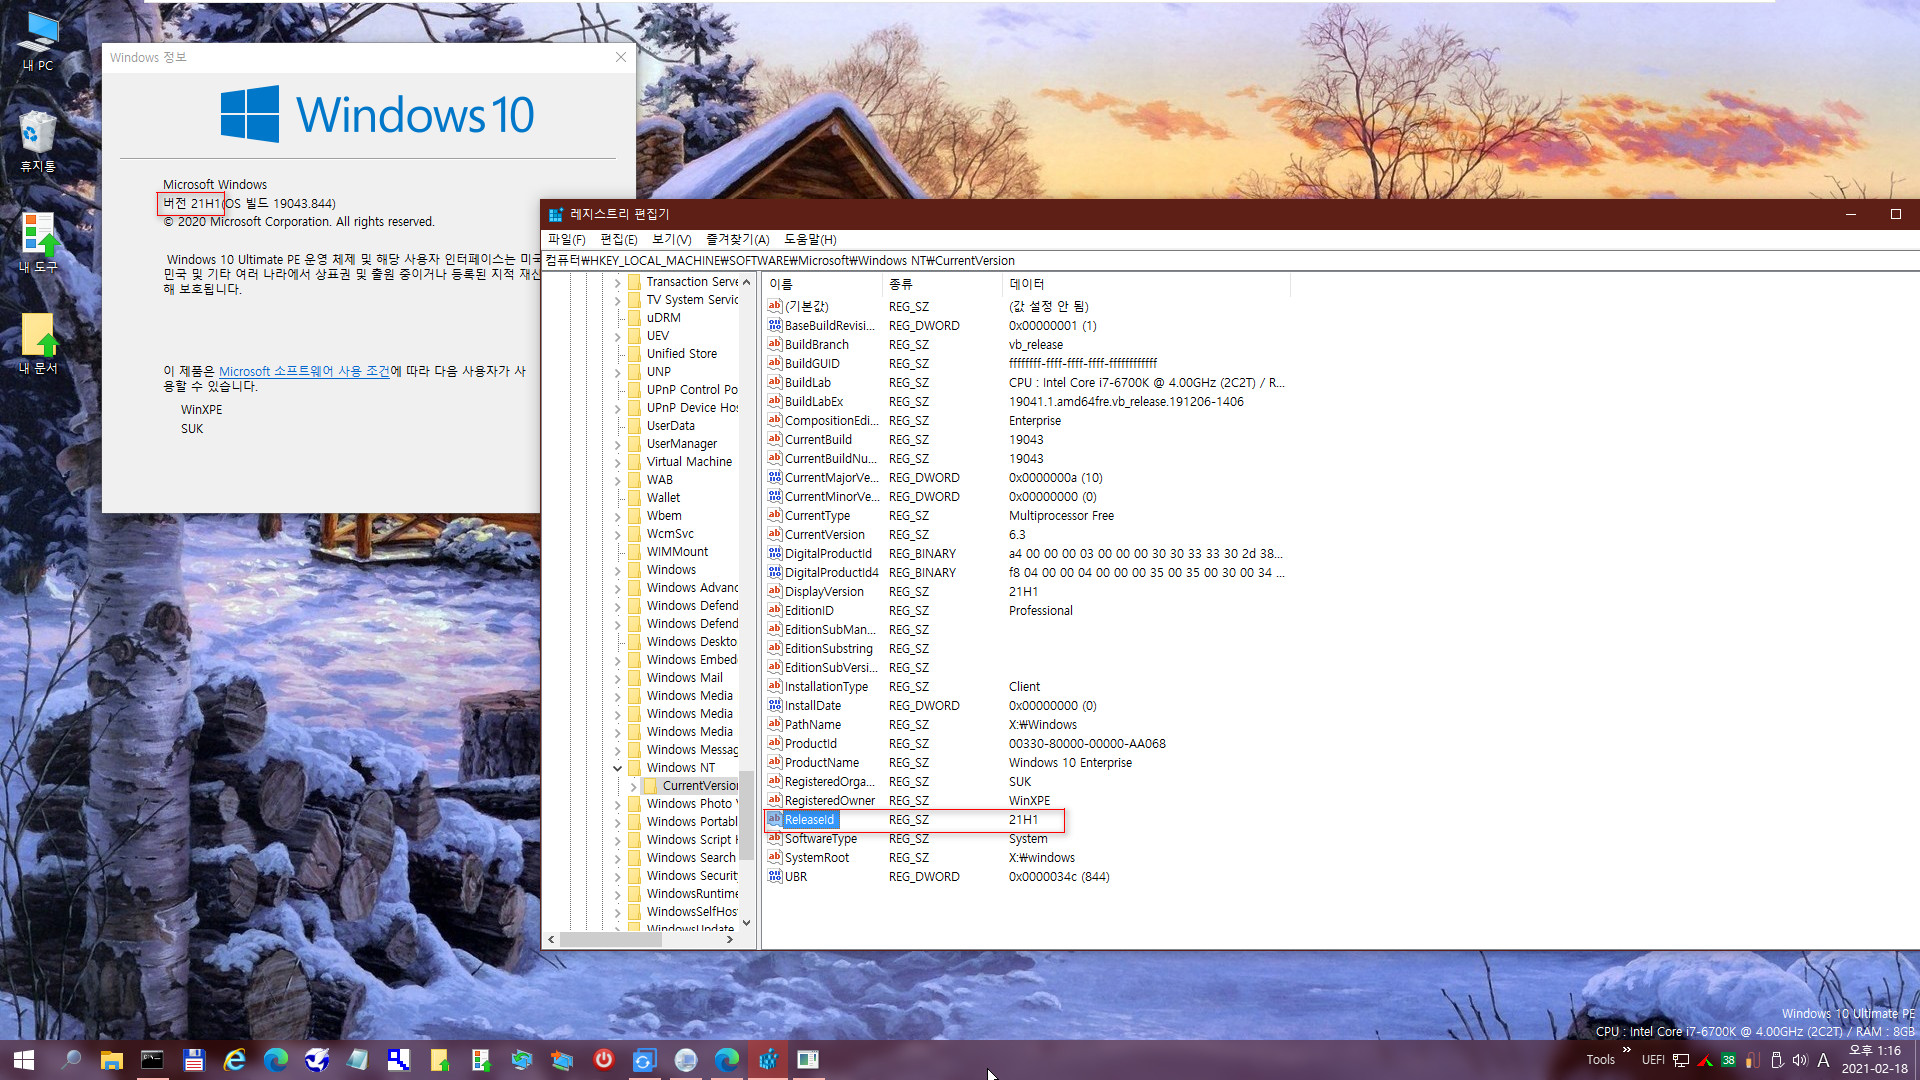Viewport: 1920px width, 1080px height.
Task: Open the 내 문서 desktop icon
Action: point(38,344)
